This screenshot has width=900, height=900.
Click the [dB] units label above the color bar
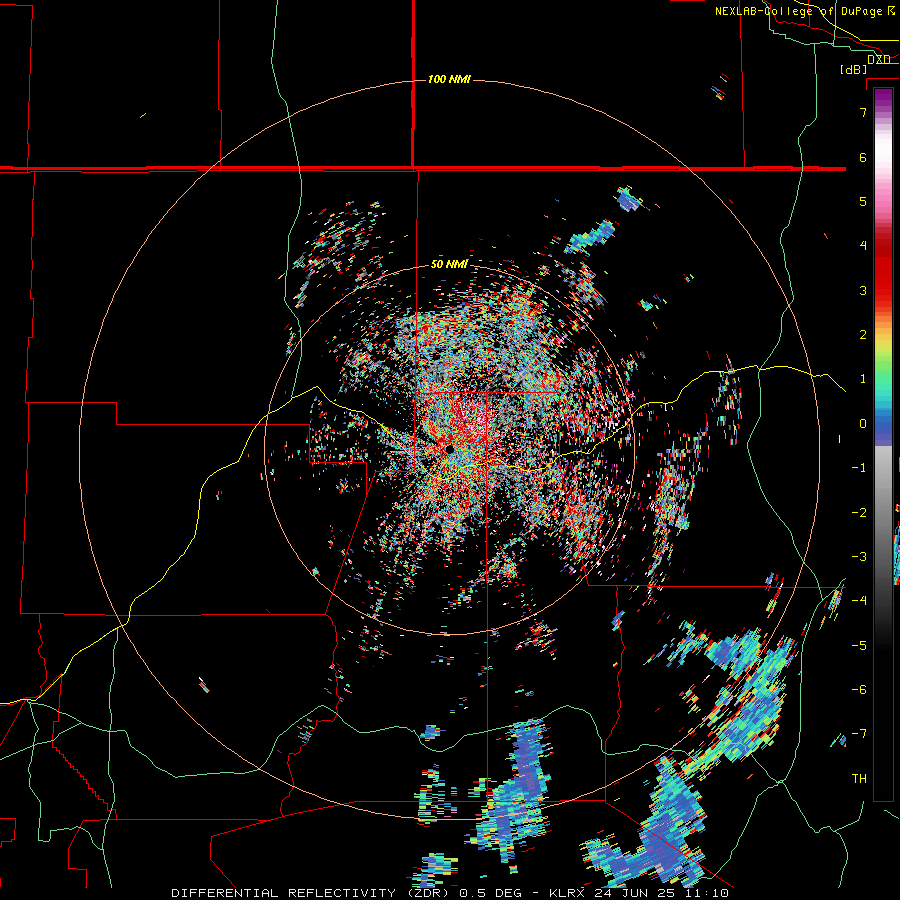pyautogui.click(x=853, y=69)
